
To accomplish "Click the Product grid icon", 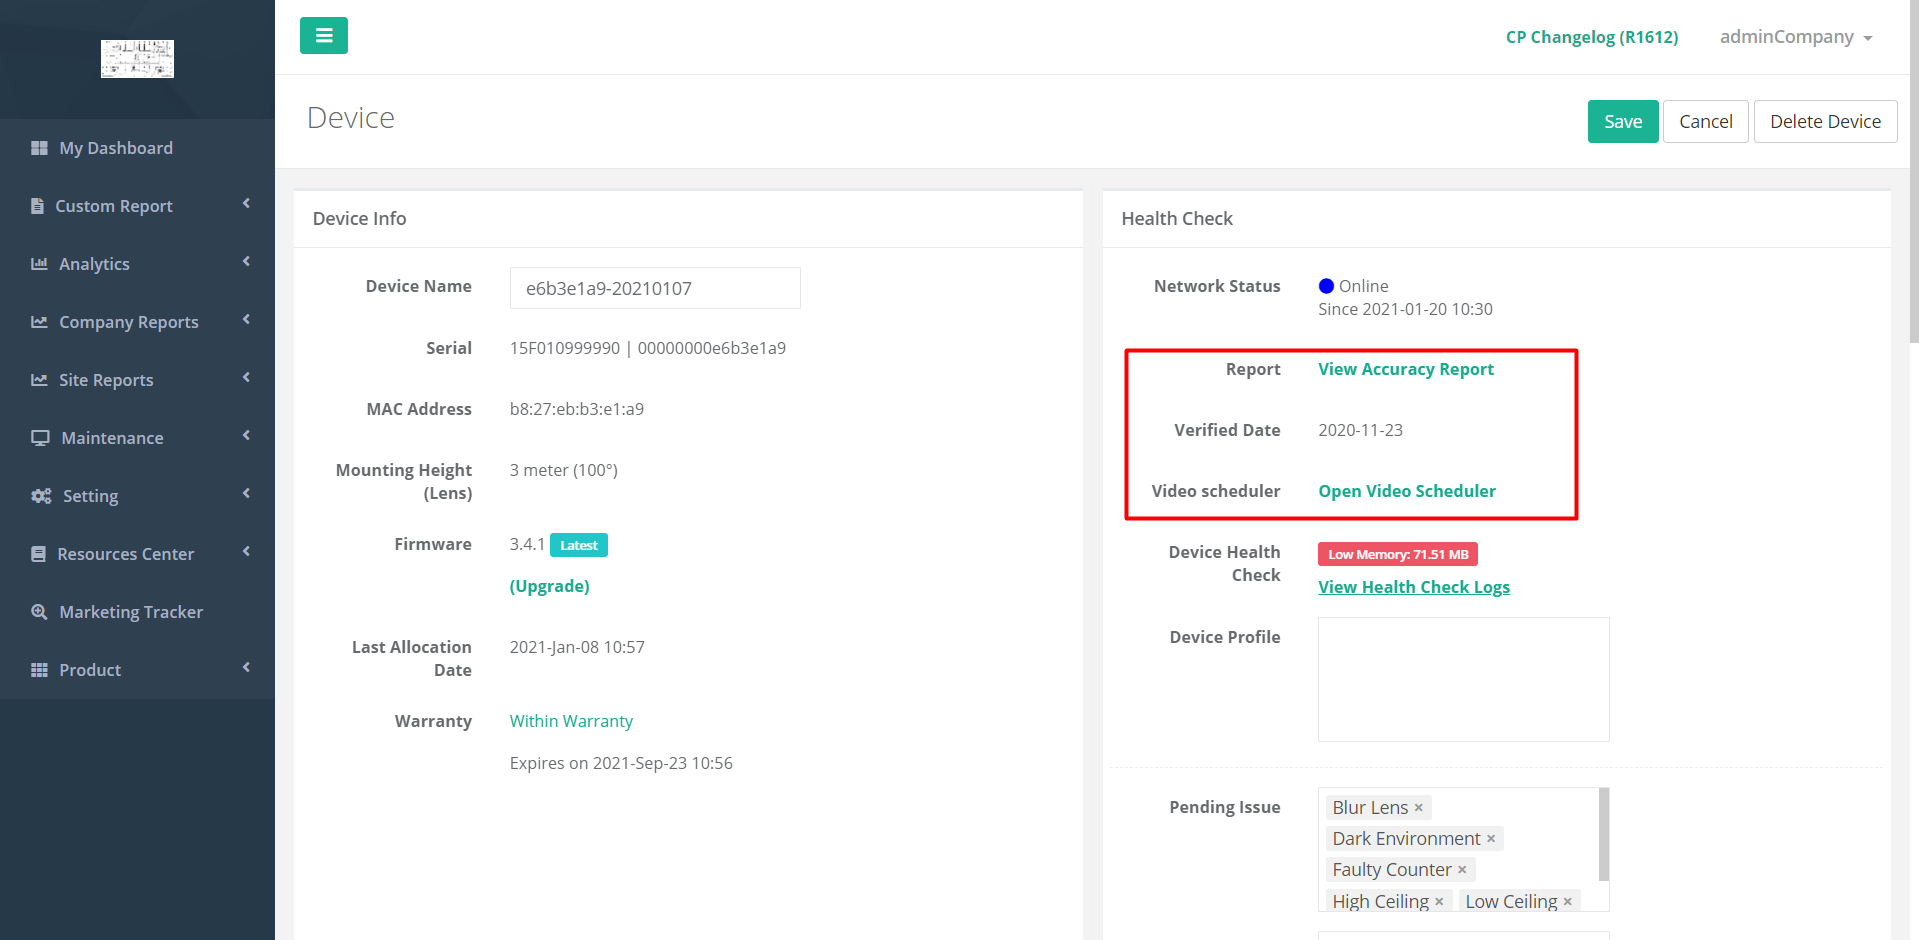I will (x=39, y=669).
